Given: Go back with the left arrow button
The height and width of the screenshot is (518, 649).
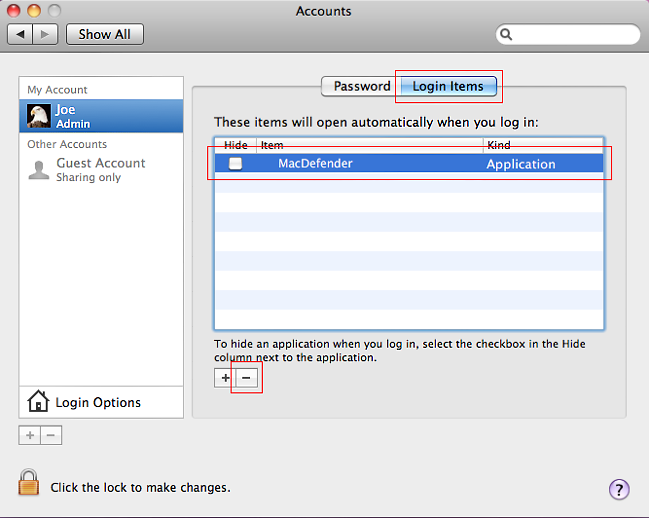Looking at the screenshot, I should tap(20, 34).
